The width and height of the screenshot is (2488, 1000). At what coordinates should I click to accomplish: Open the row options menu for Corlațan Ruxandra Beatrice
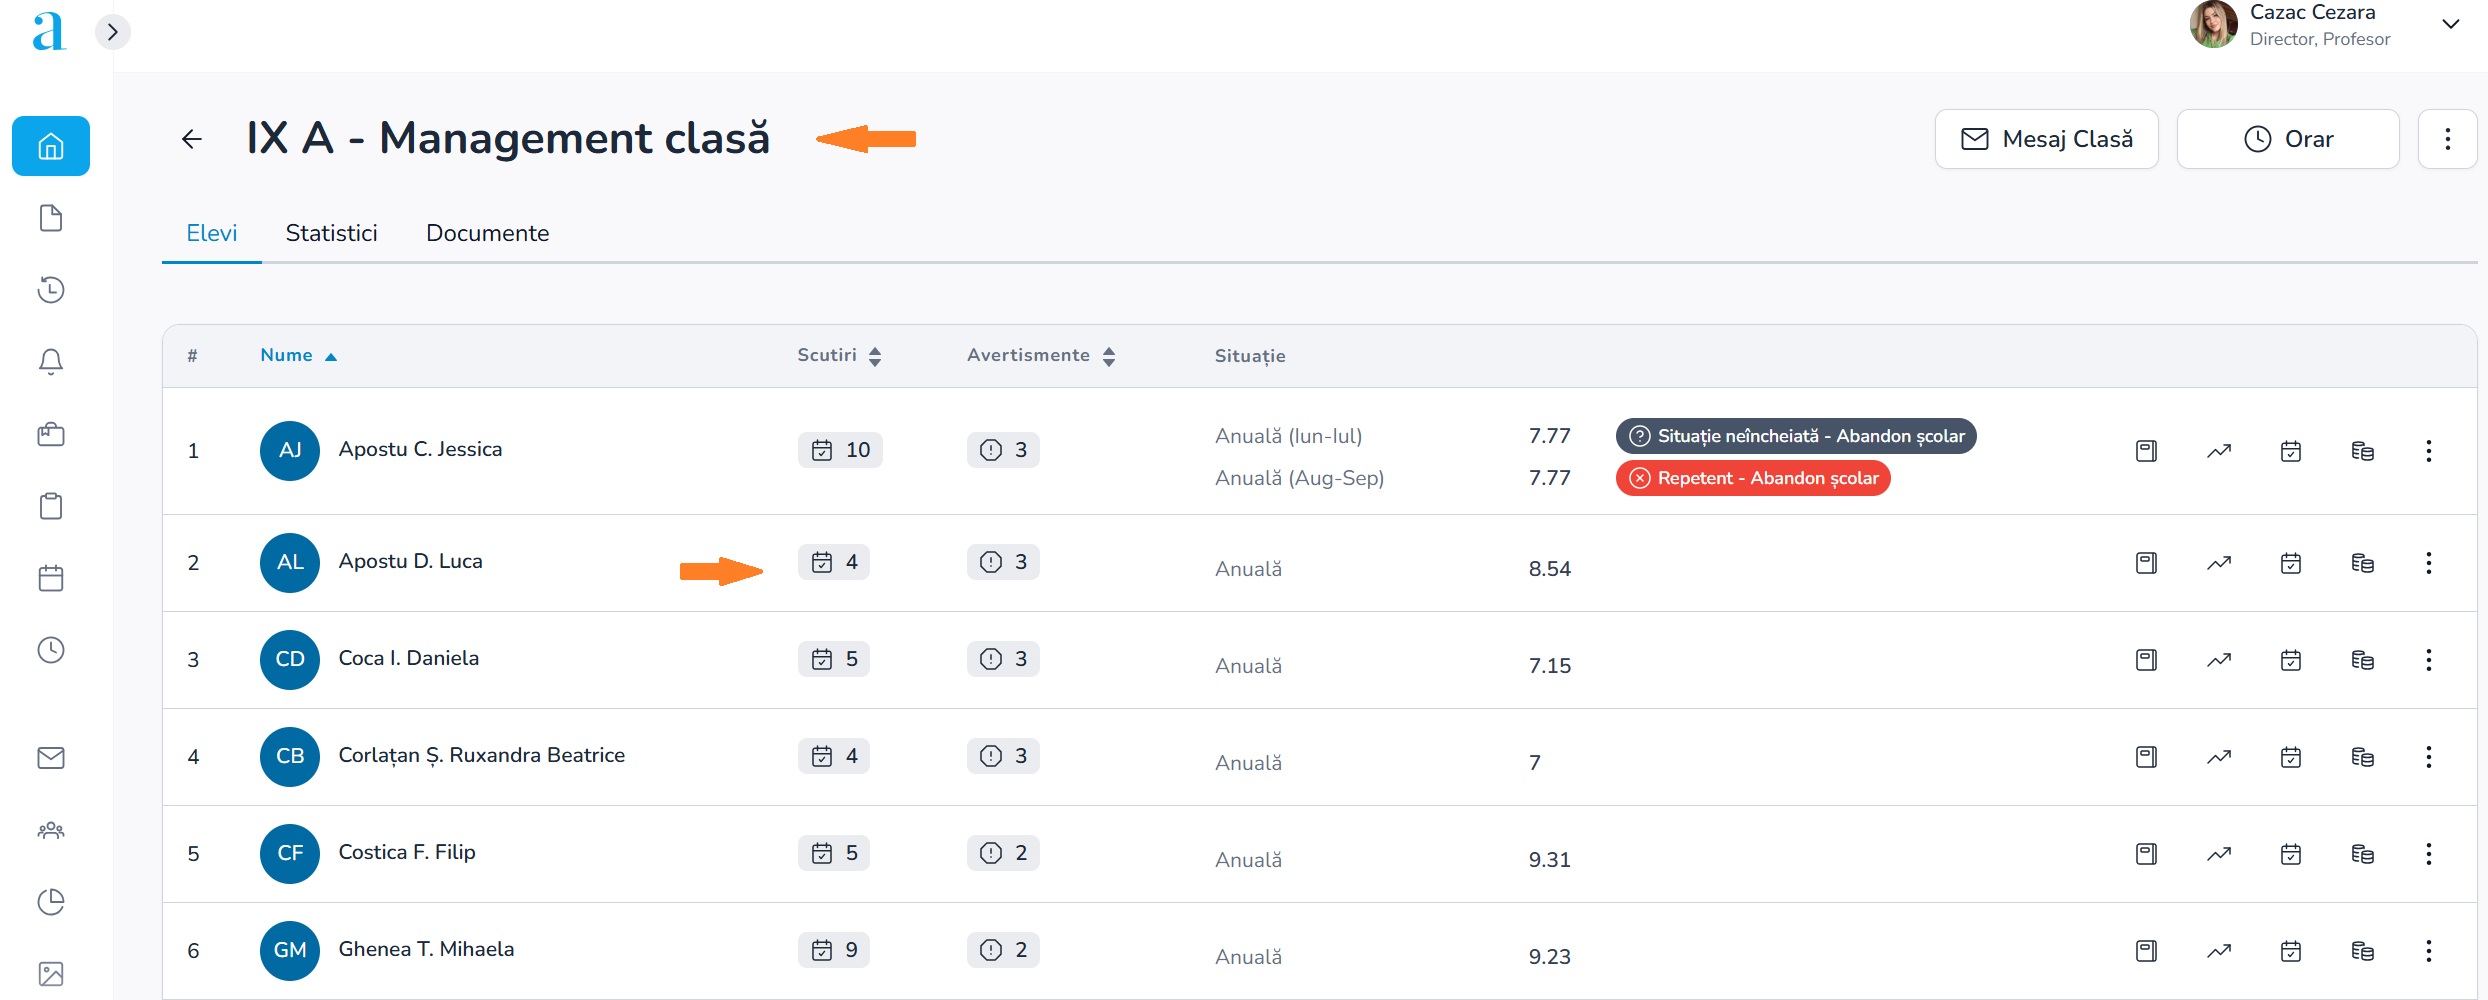coord(2428,757)
